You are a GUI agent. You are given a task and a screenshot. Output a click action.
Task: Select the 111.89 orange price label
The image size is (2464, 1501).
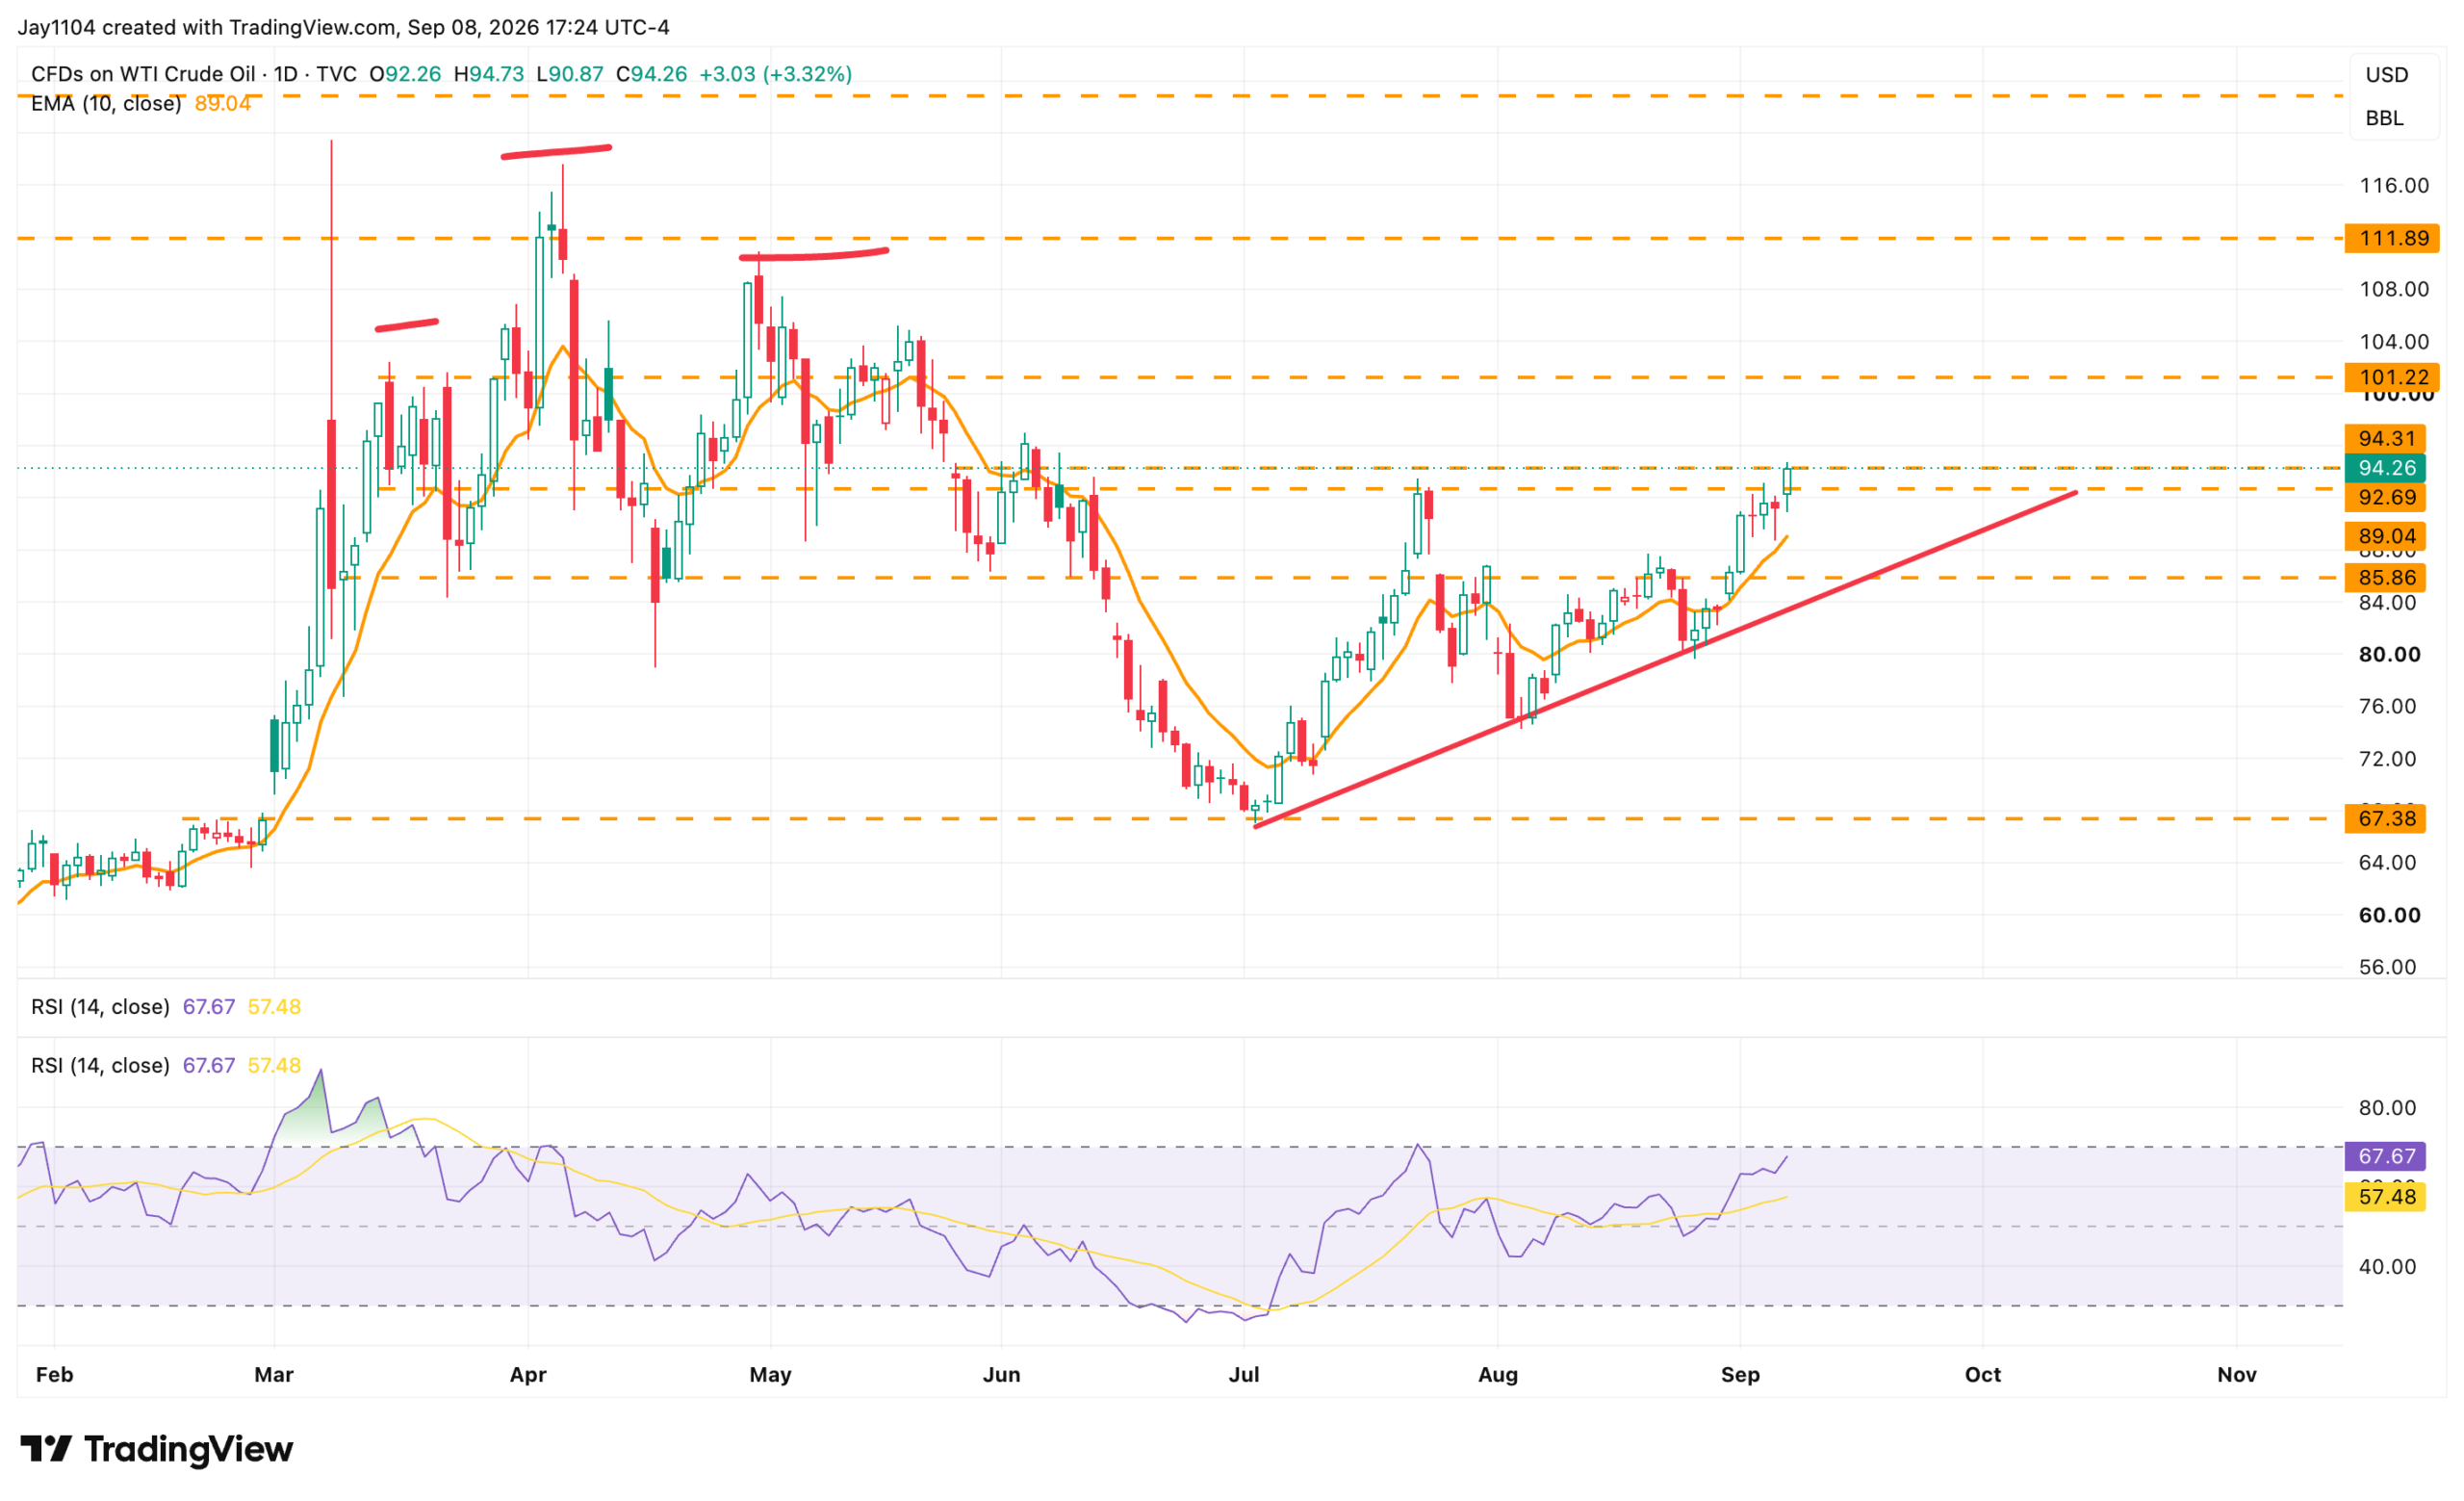(2392, 238)
